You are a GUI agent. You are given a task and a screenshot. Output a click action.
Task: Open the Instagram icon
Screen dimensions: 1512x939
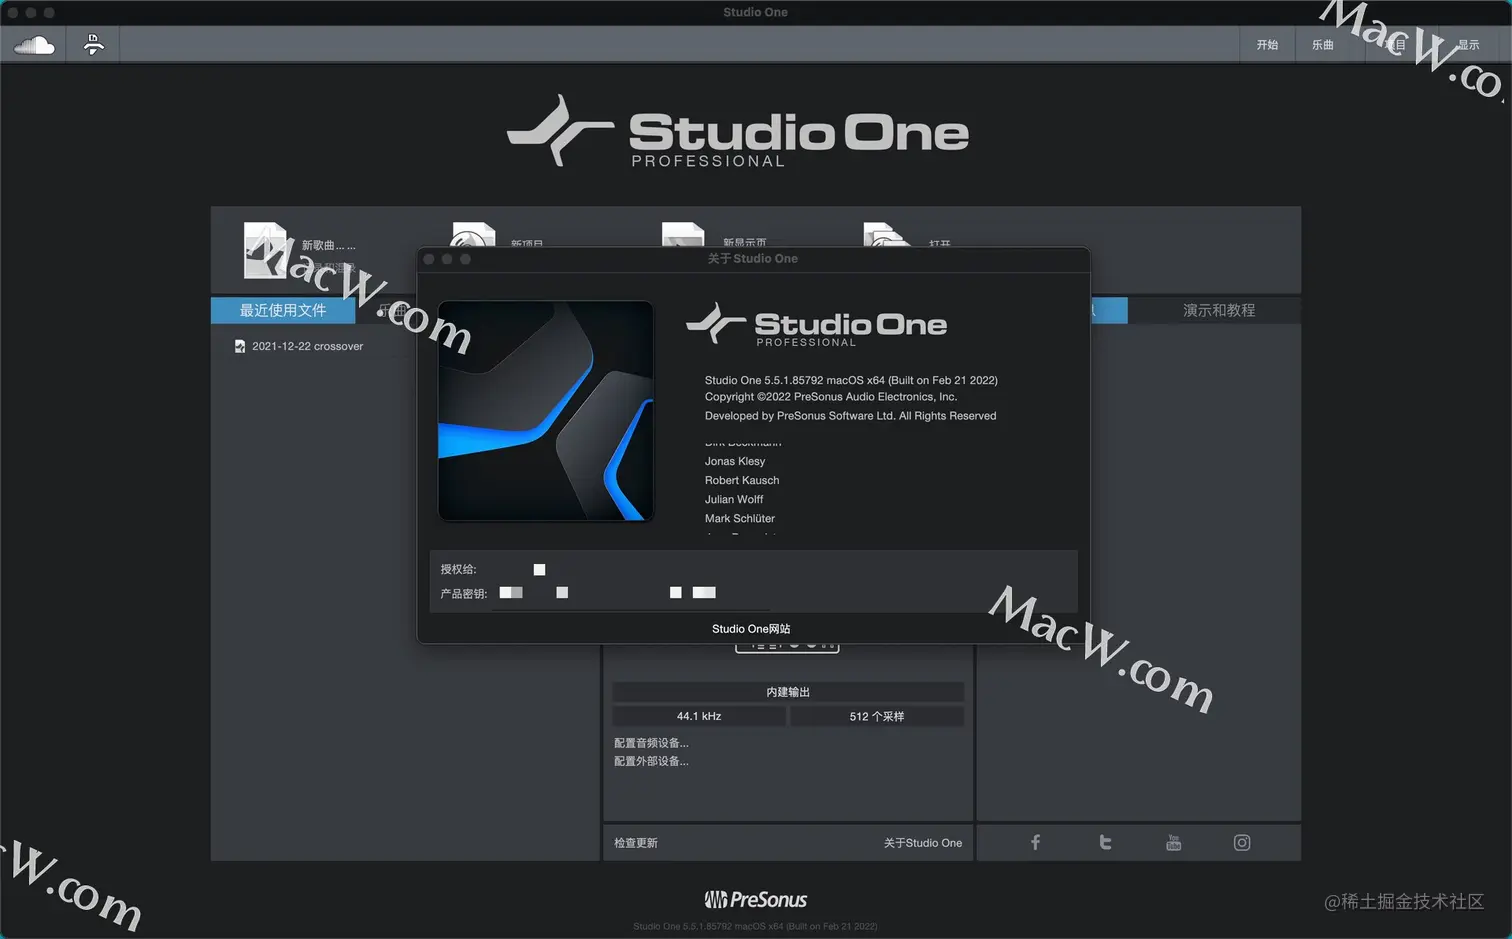tap(1242, 842)
